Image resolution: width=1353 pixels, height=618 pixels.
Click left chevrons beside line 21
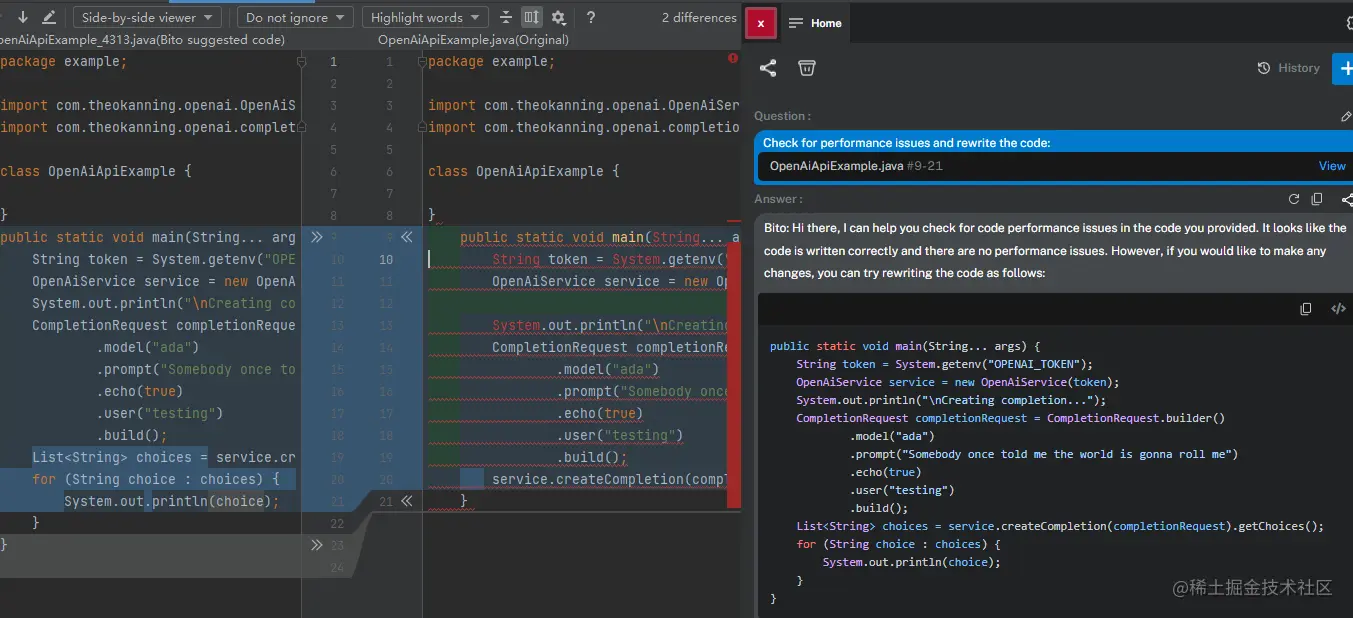[x=406, y=501]
